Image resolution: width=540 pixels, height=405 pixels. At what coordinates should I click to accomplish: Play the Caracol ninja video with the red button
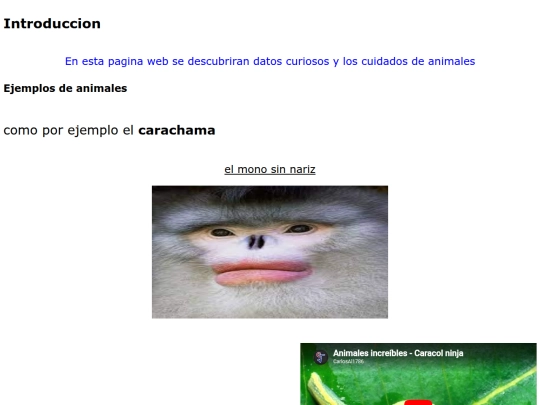click(x=418, y=403)
